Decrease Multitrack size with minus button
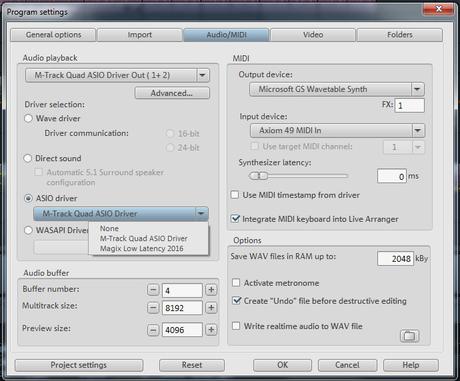 (x=153, y=307)
